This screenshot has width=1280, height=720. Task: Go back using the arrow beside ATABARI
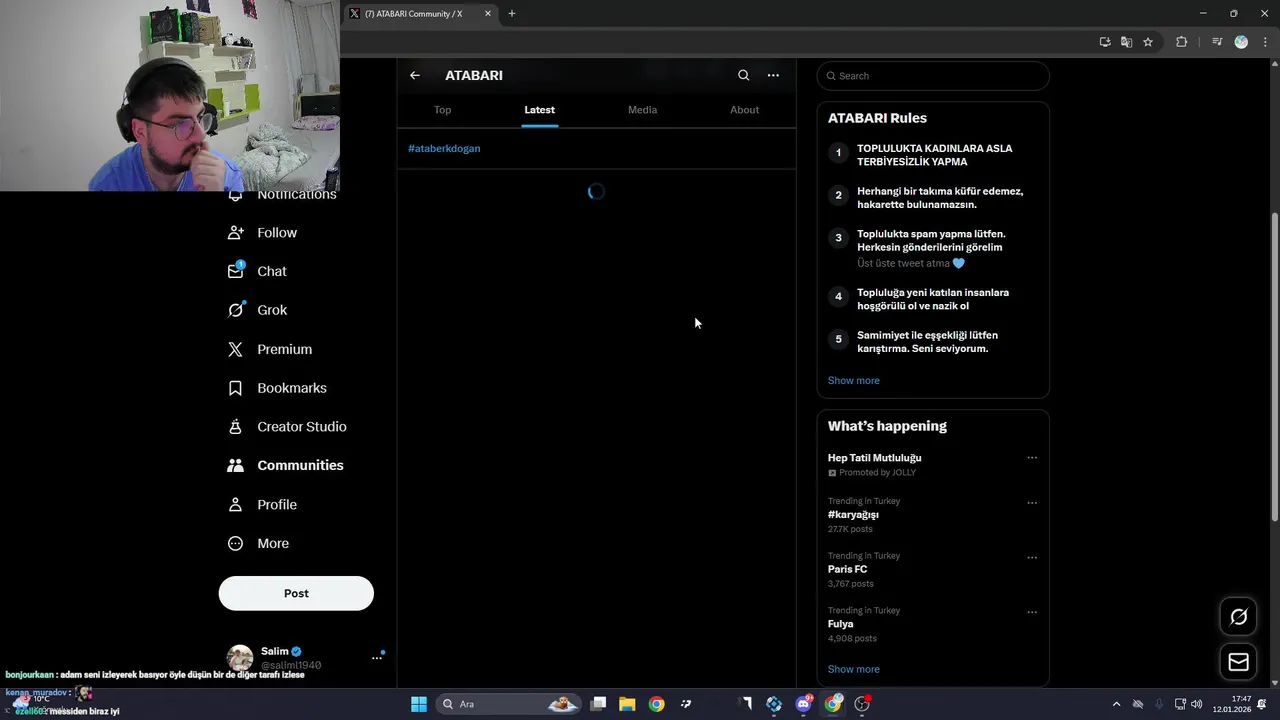415,75
